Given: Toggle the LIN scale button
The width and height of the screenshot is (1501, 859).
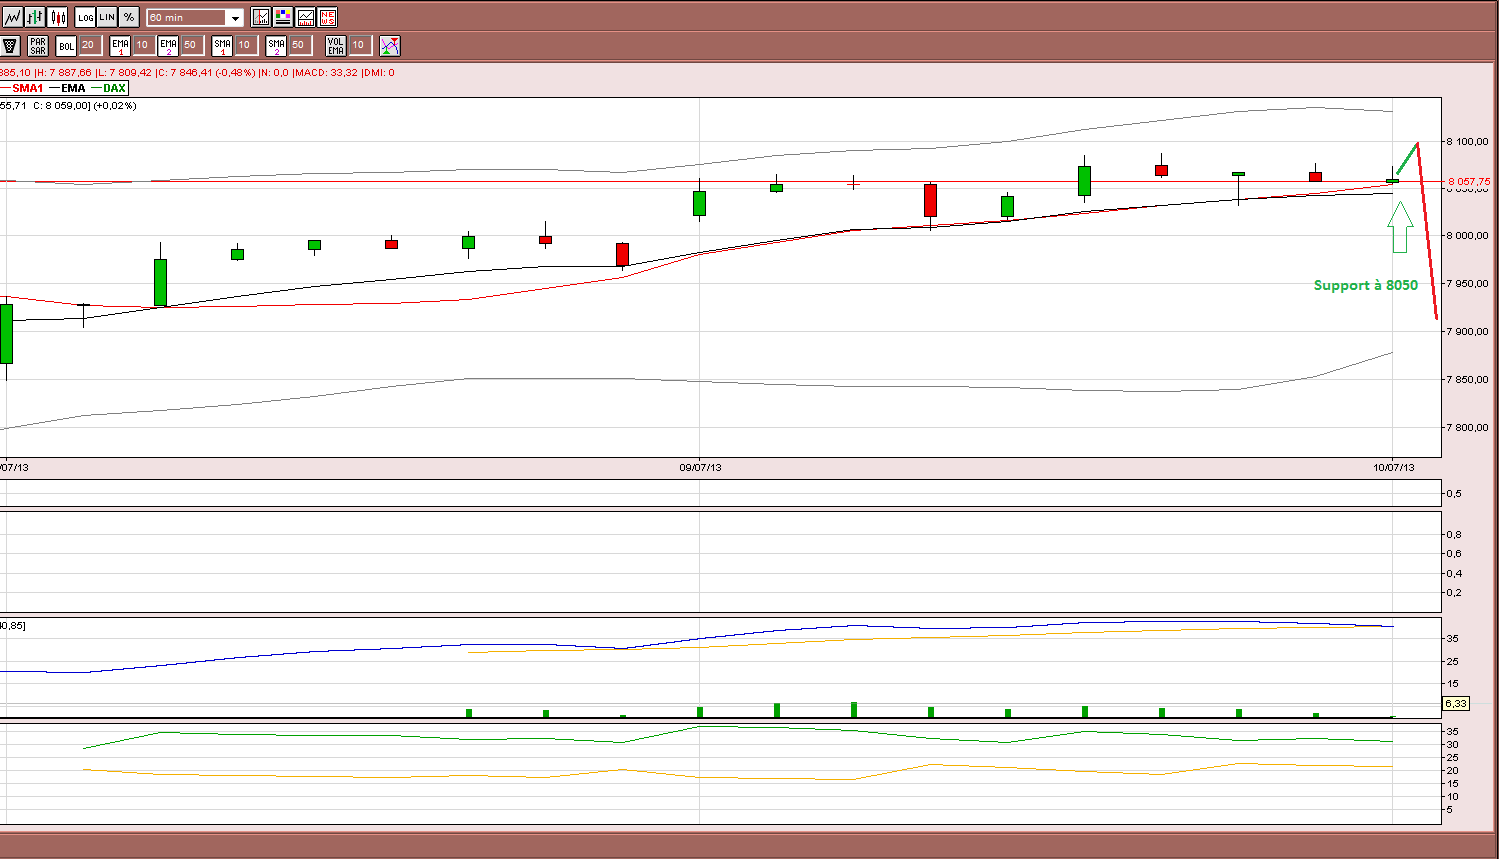Looking at the screenshot, I should [107, 17].
